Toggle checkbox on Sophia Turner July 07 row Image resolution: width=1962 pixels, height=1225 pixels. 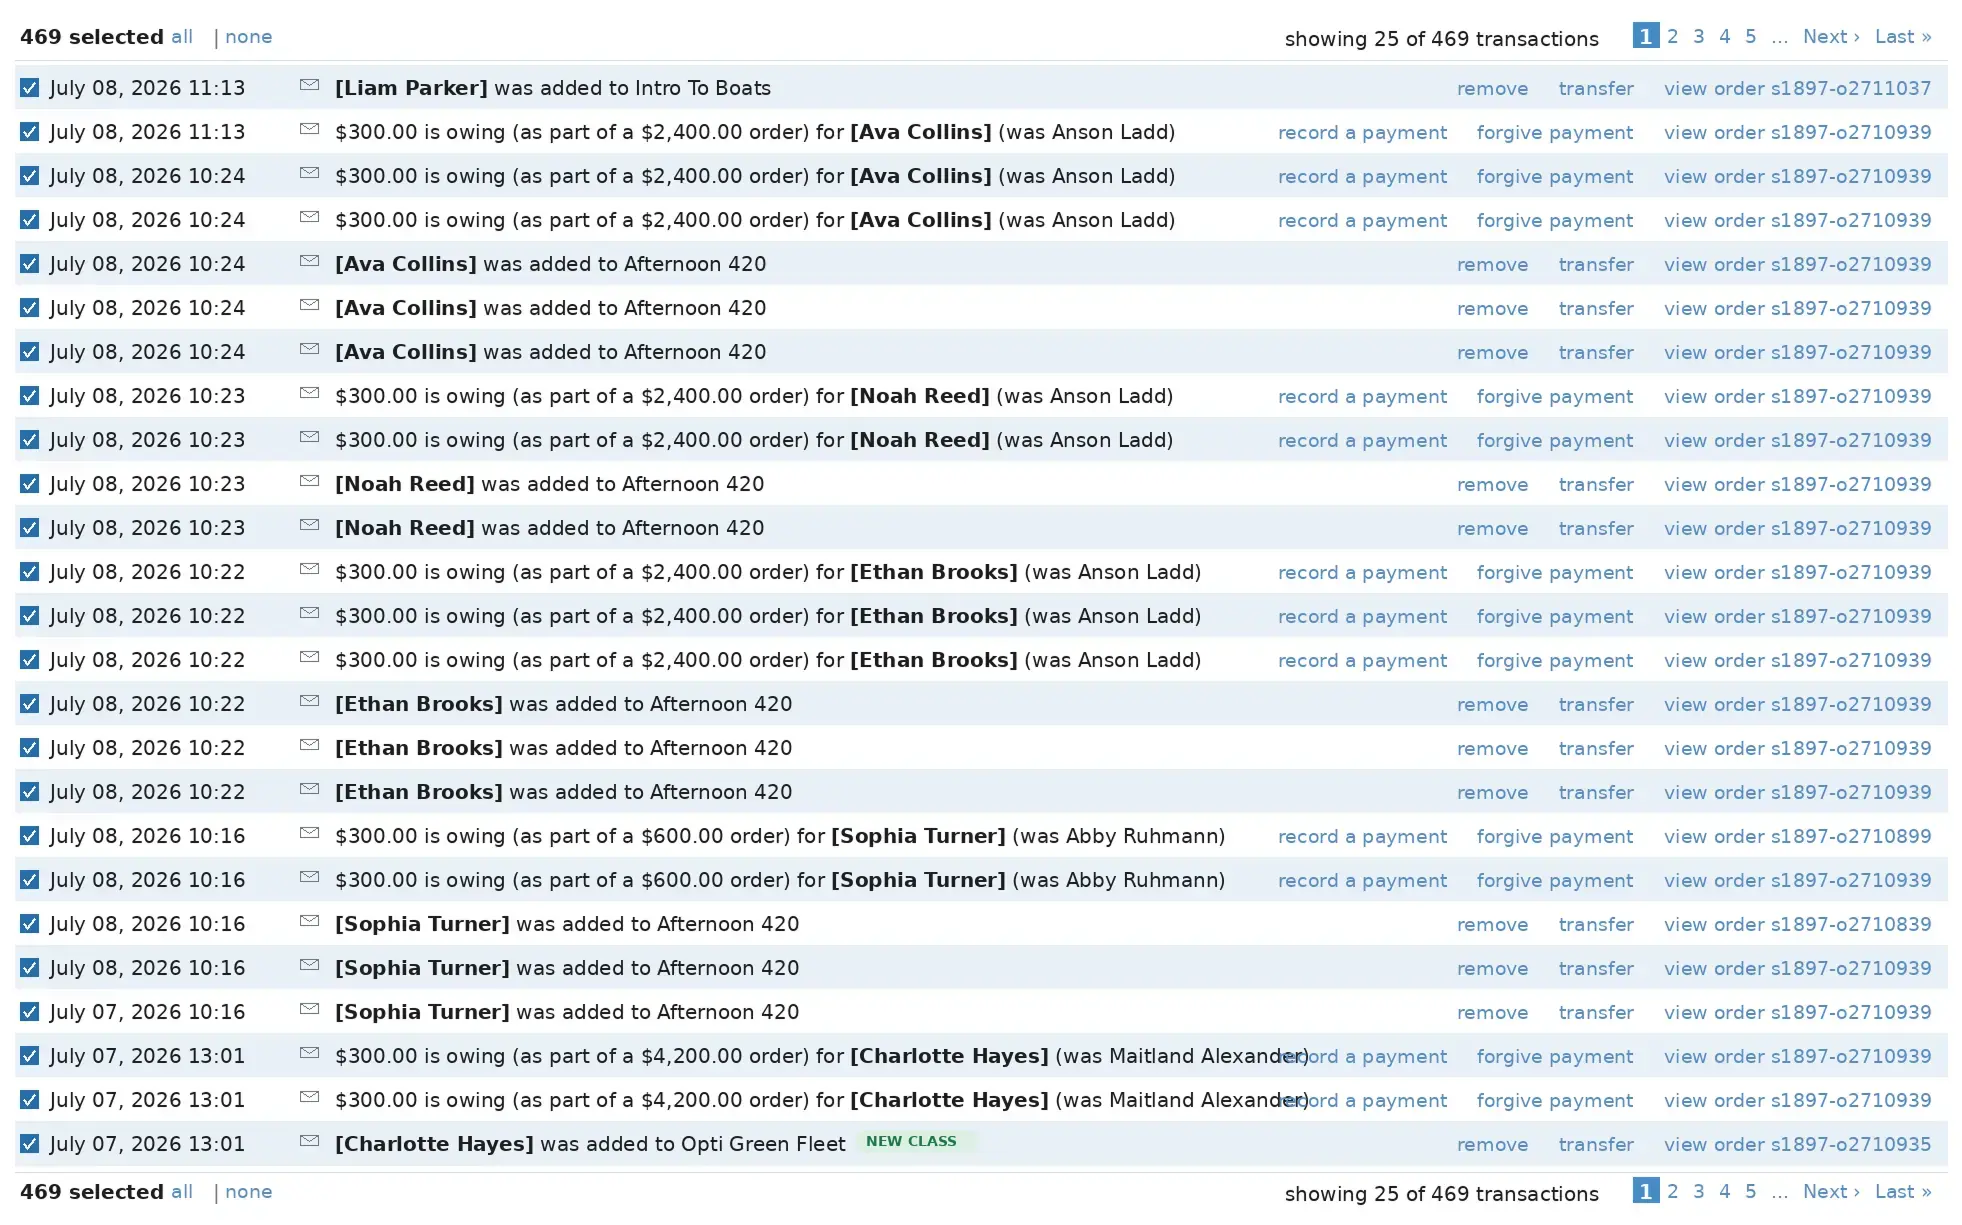pos(30,1012)
